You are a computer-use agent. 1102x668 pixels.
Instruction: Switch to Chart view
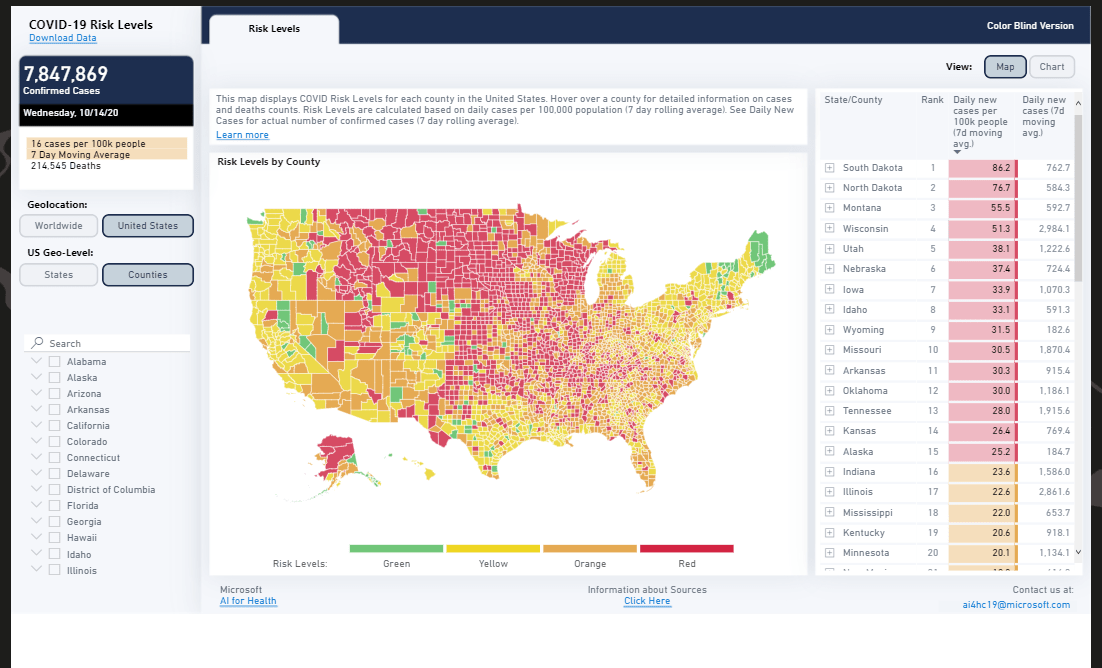coord(1052,67)
